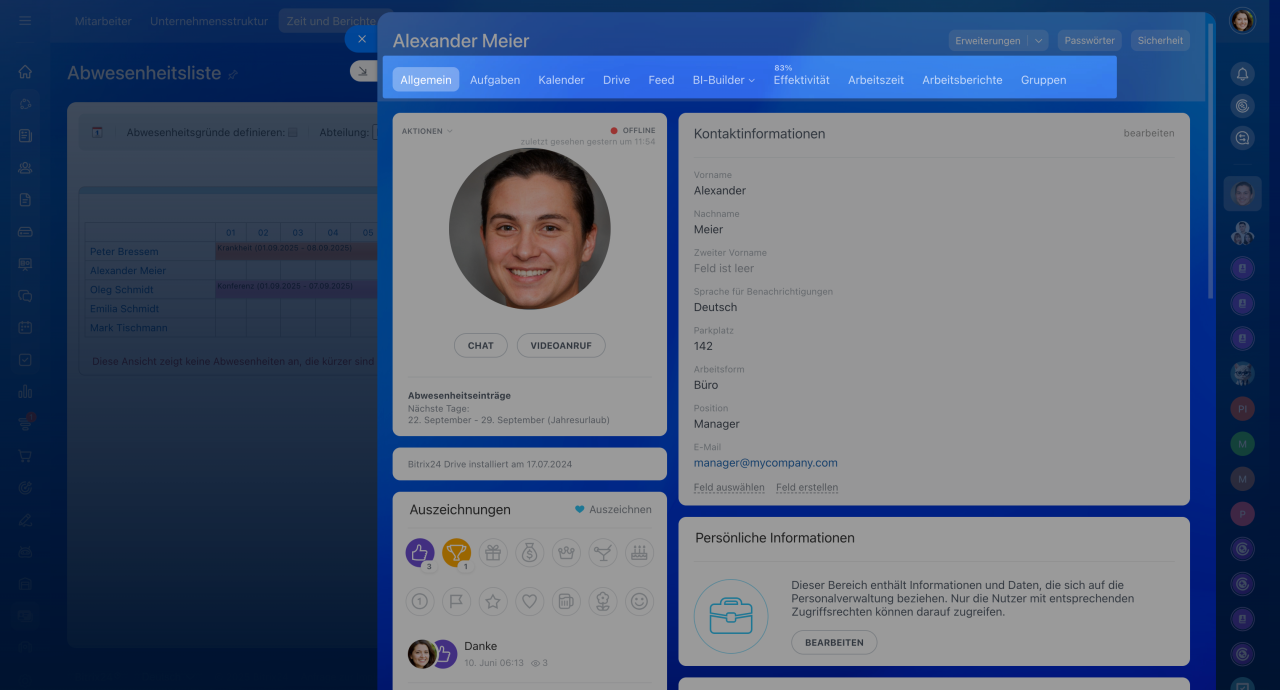1280x690 pixels.
Task: Switch to the Aufgaben tab
Action: click(495, 80)
